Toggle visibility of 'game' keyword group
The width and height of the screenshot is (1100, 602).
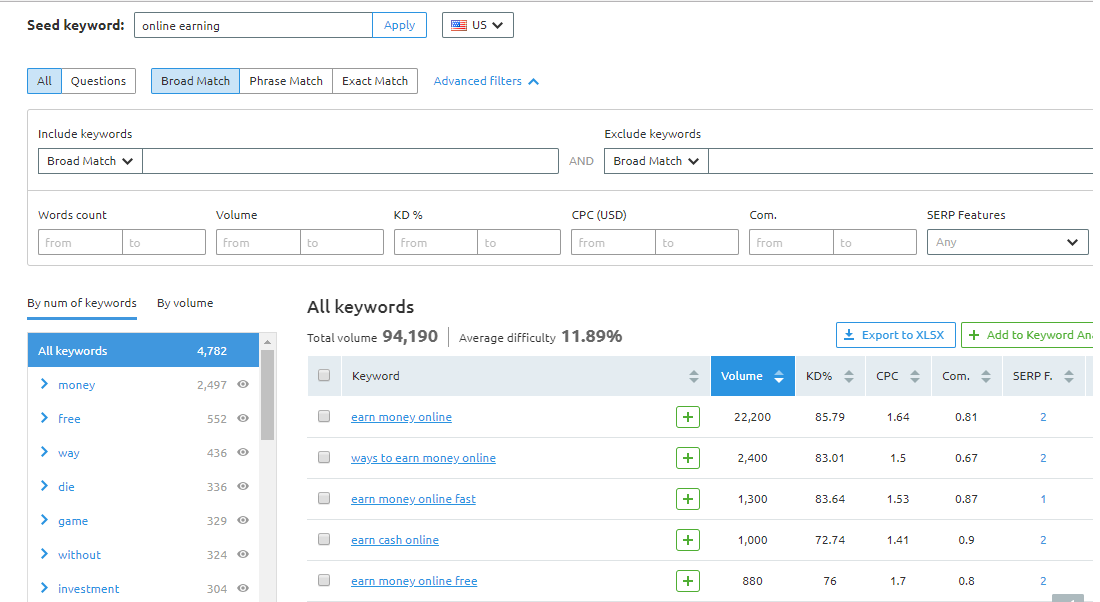[x=243, y=521]
